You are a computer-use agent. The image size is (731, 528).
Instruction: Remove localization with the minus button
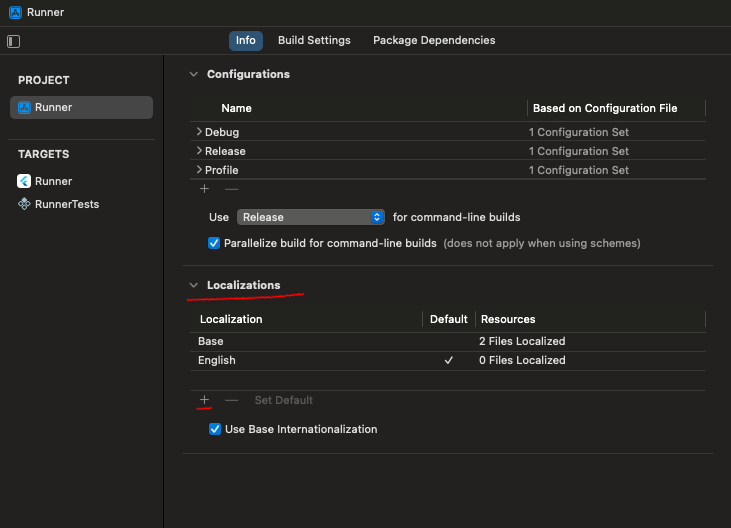pos(231,400)
